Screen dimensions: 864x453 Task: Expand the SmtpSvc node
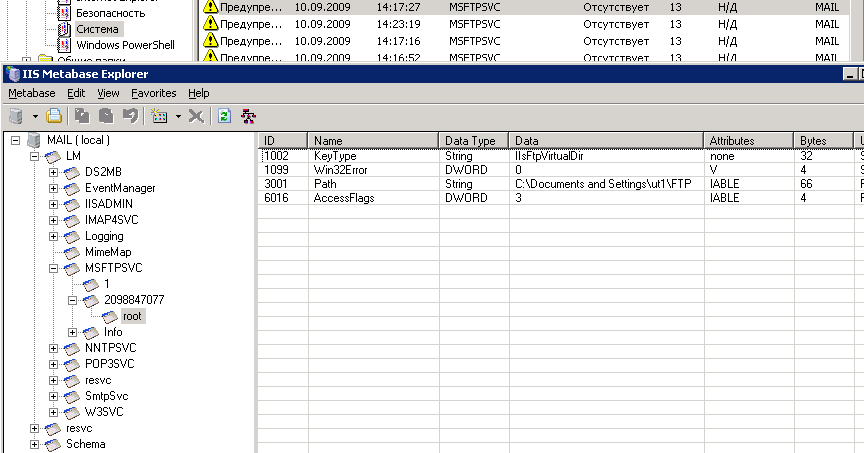pos(53,396)
